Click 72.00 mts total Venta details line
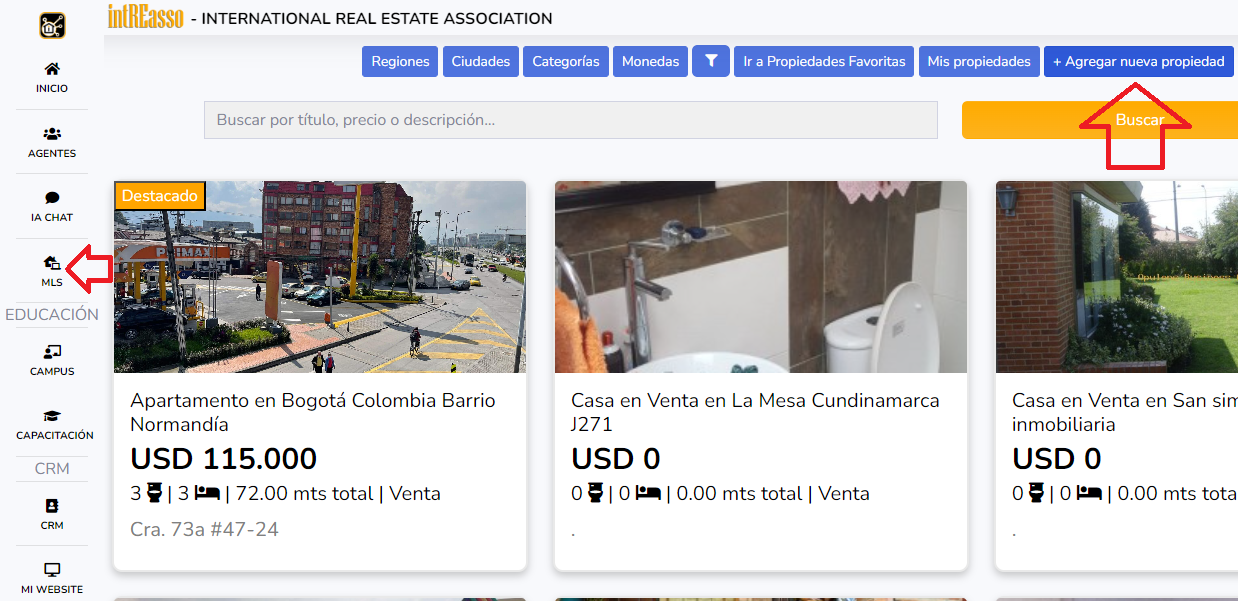 coord(285,493)
